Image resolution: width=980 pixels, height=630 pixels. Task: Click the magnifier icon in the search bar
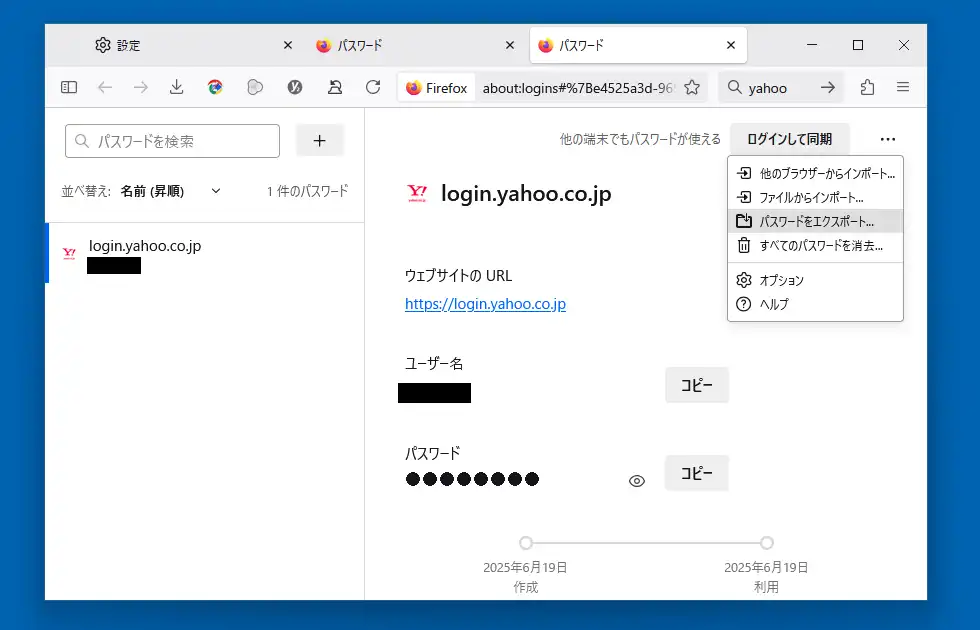(735, 88)
